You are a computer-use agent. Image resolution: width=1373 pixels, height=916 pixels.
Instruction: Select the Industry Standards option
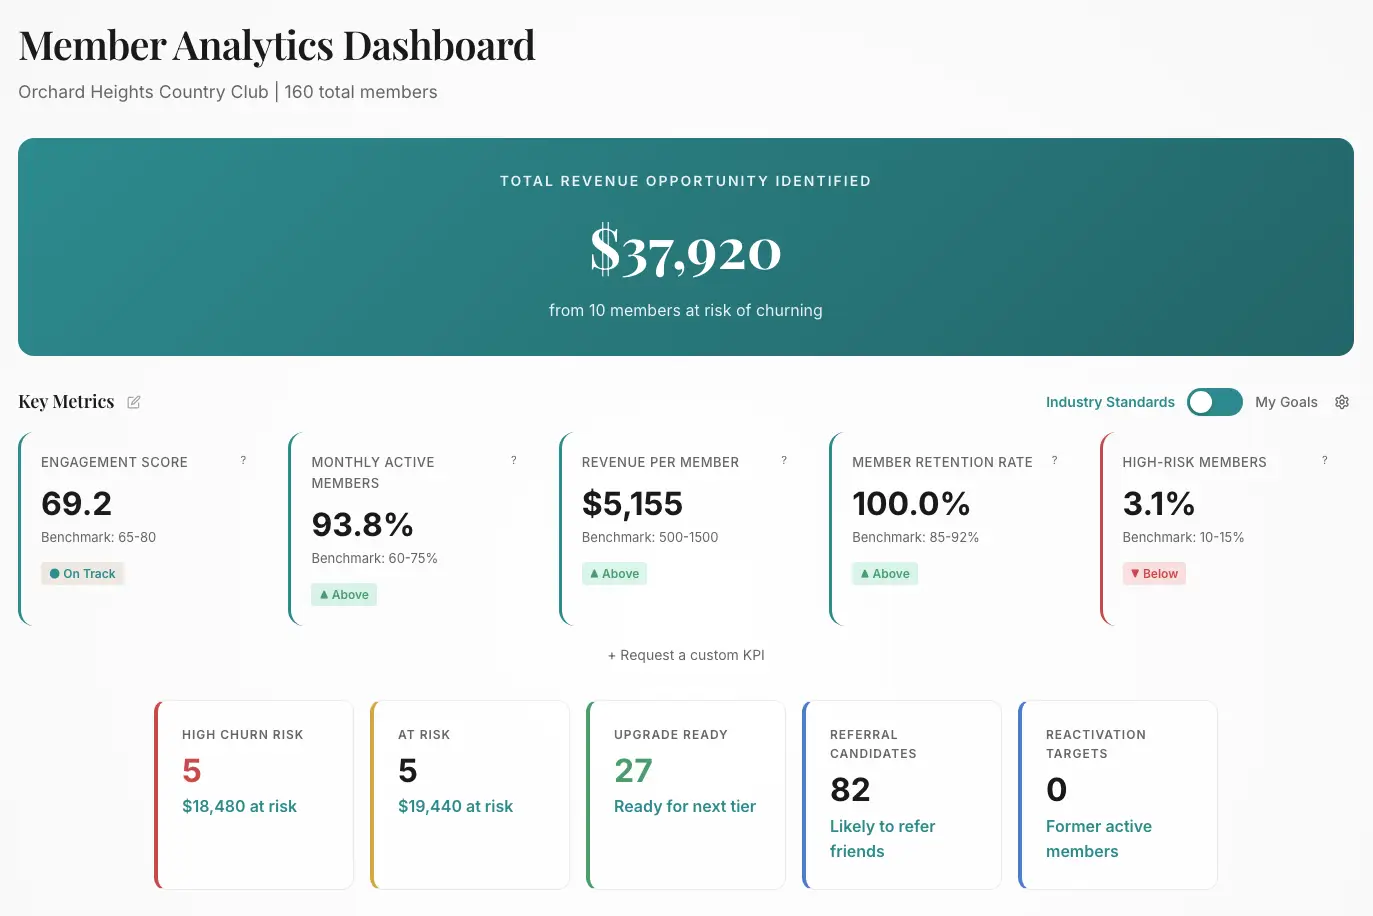(1110, 402)
